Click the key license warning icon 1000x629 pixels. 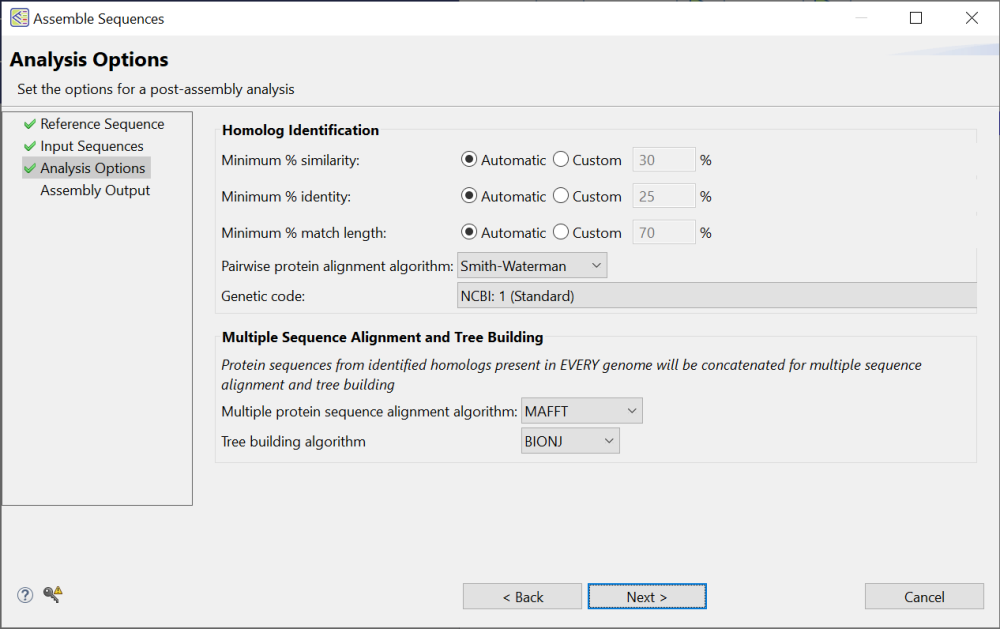click(50, 594)
